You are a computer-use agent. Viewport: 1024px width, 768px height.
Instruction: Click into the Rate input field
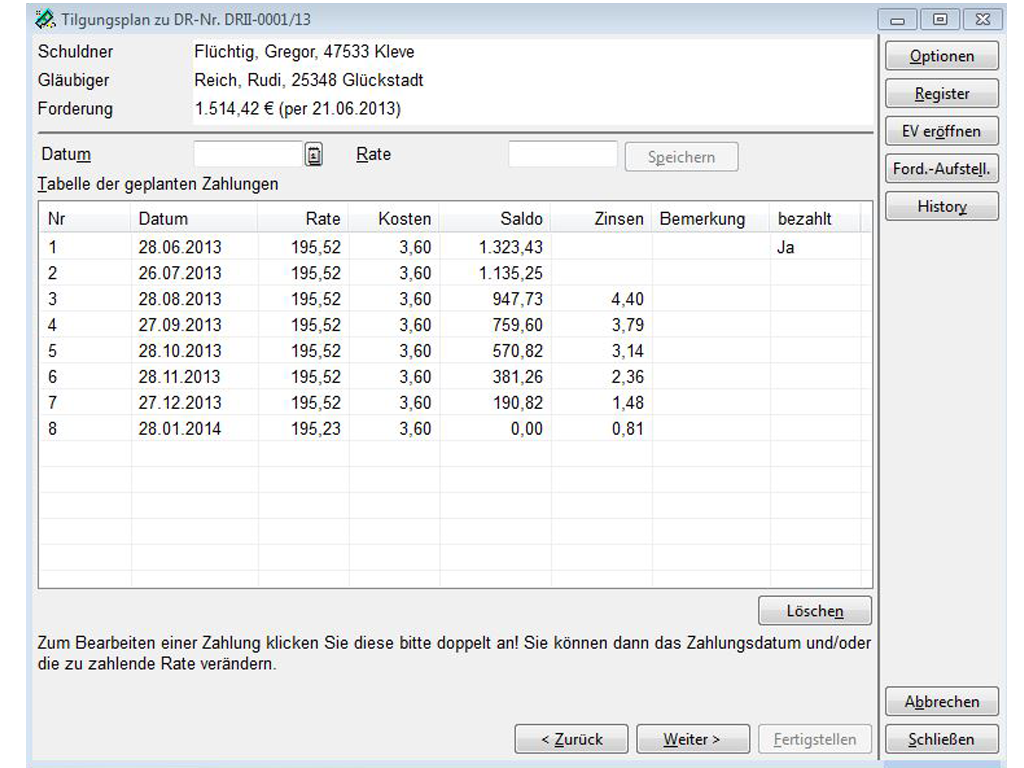coord(562,155)
